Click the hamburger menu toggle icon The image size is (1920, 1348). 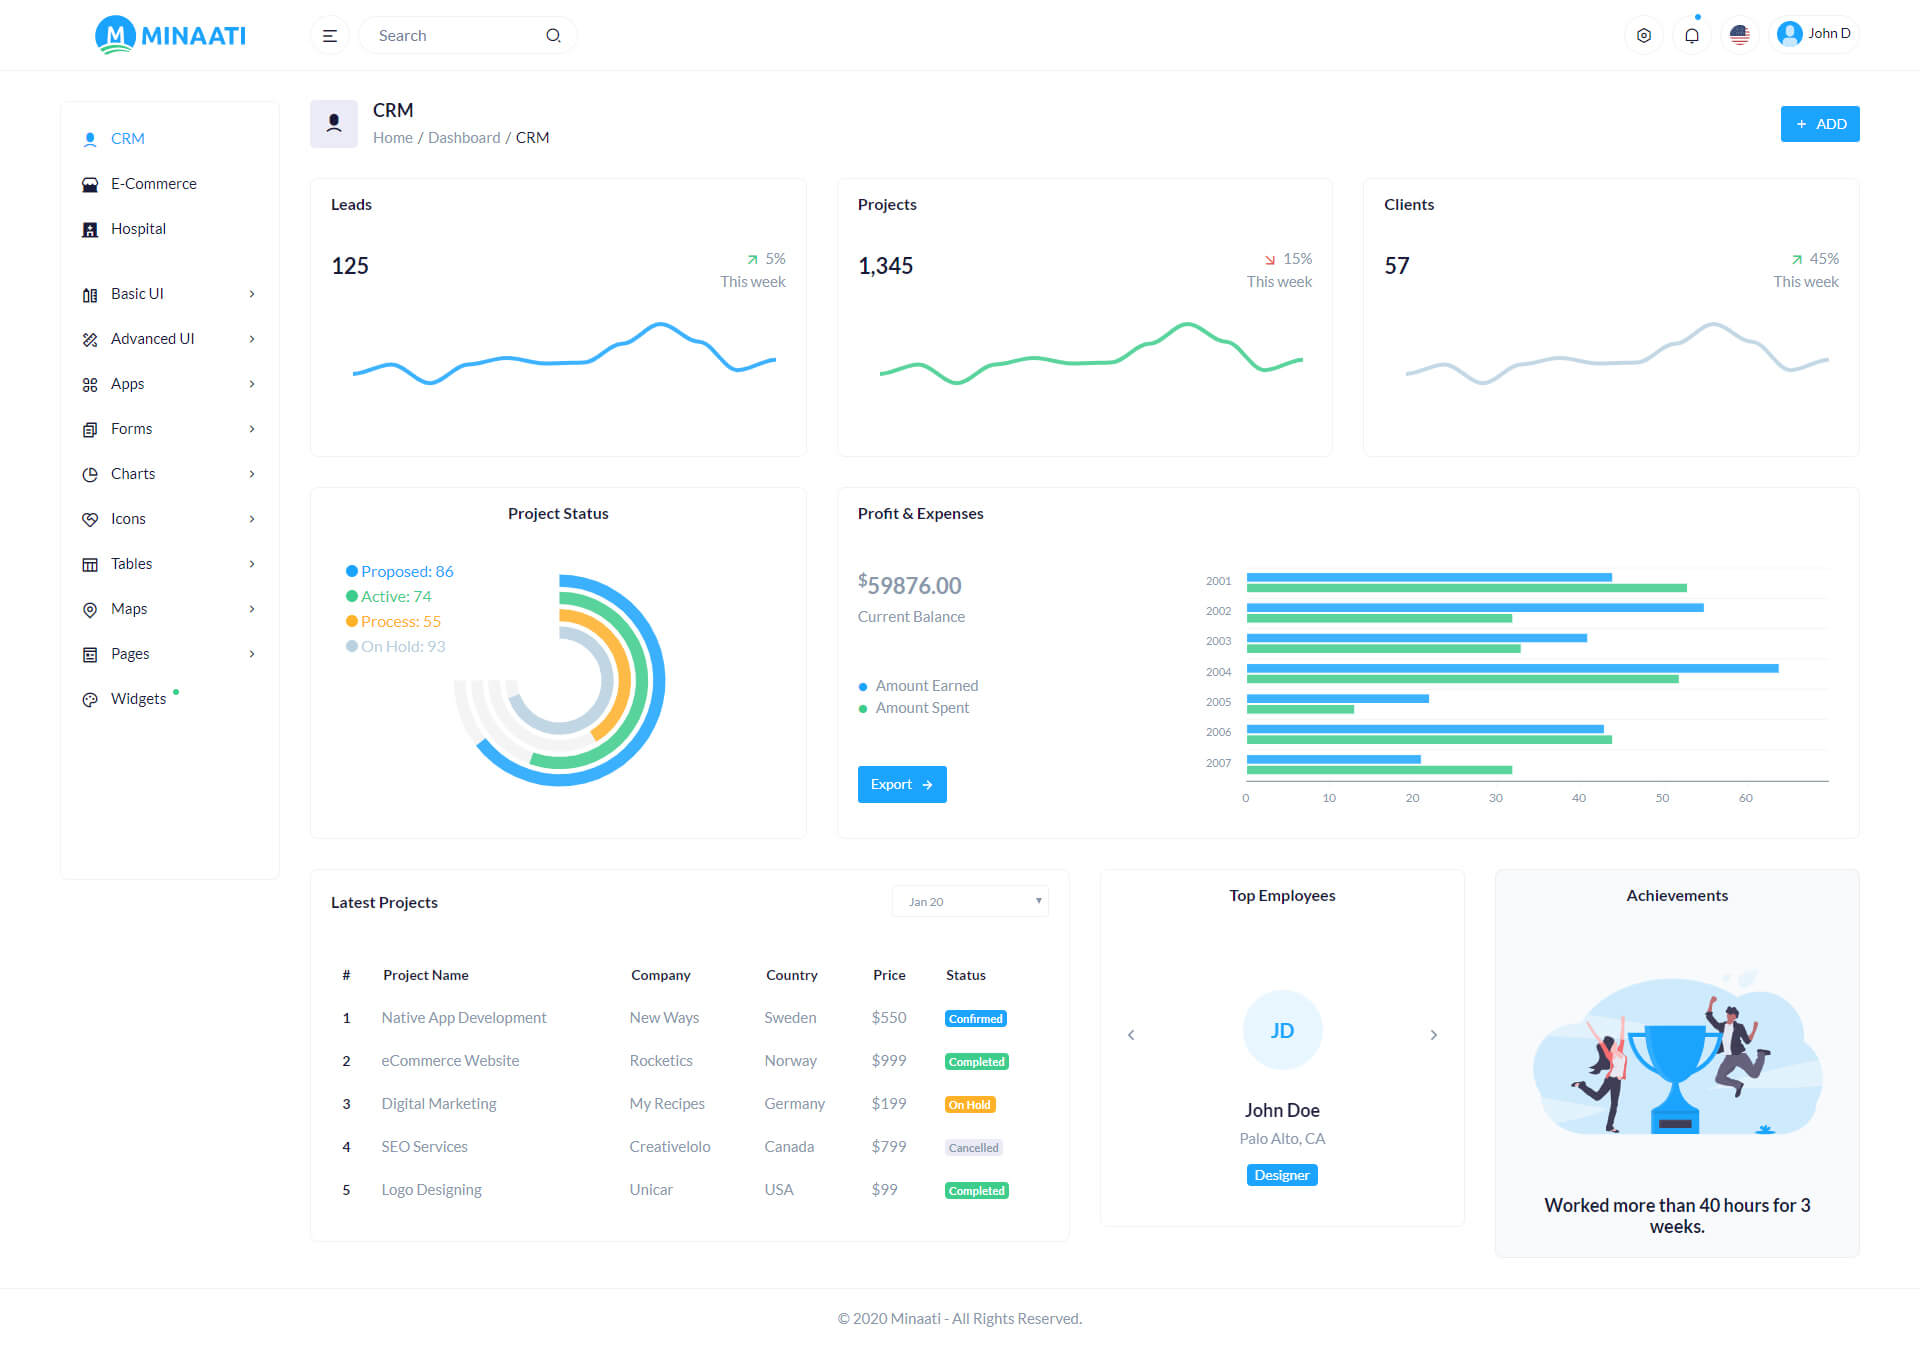(x=329, y=36)
